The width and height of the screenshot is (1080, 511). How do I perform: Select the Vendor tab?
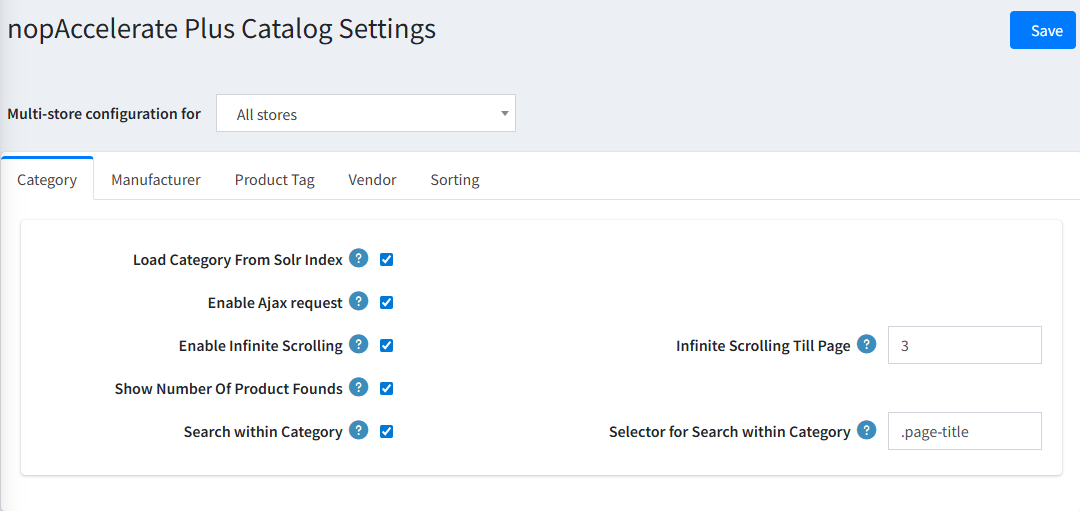pyautogui.click(x=372, y=180)
